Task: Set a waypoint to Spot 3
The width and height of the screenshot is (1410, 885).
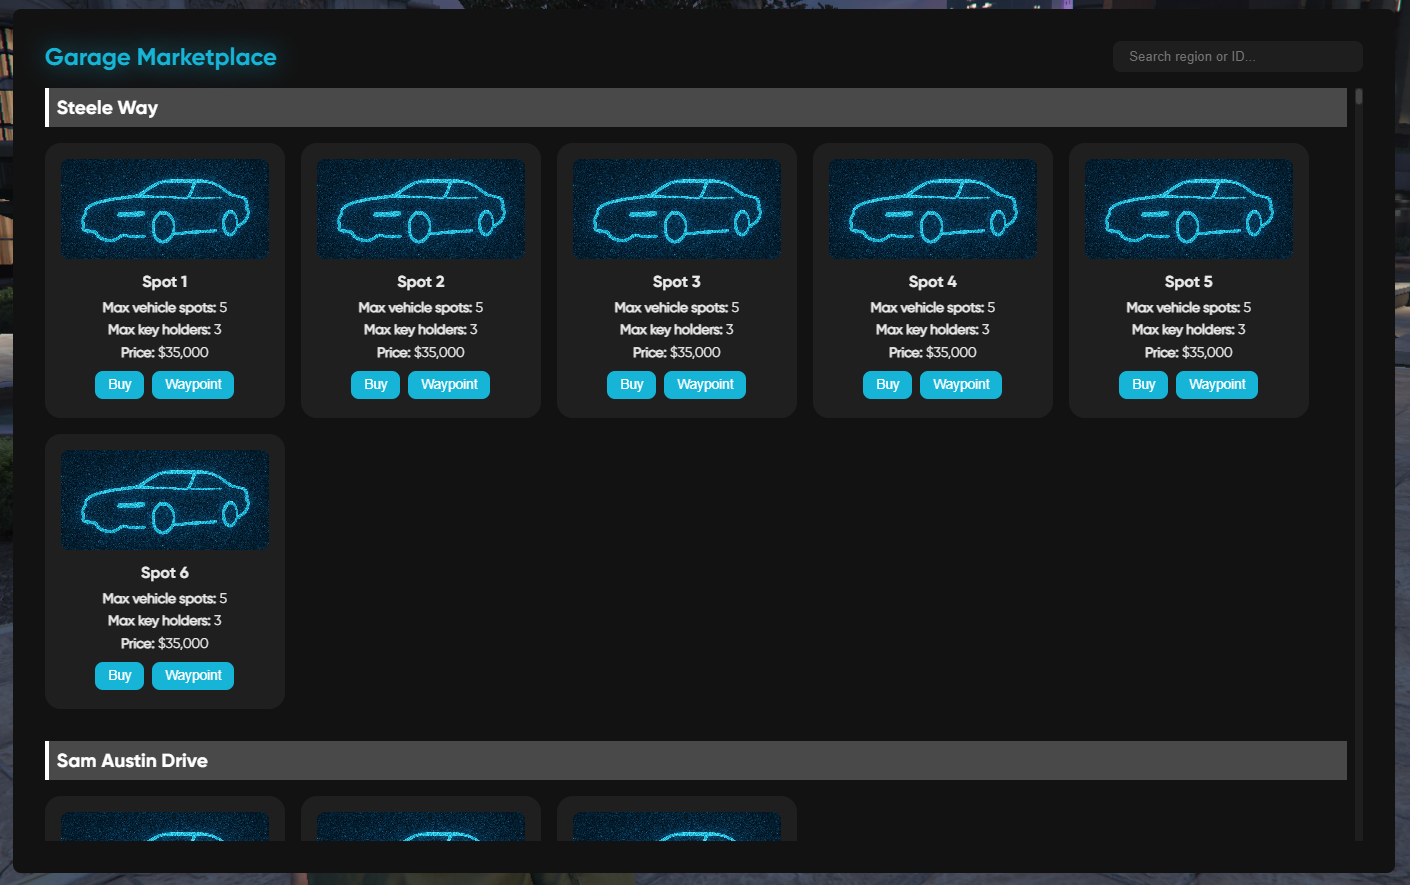Action: point(704,384)
